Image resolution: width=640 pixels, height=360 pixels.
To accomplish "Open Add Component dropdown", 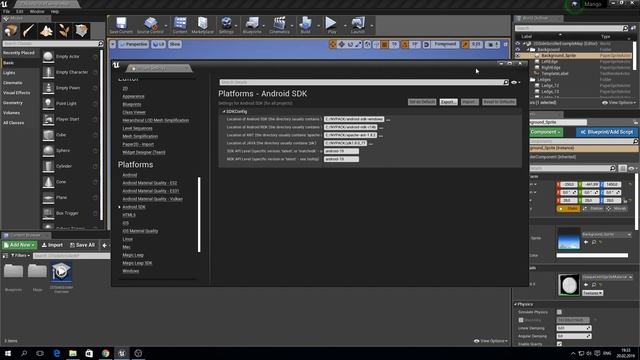I will 546,132.
